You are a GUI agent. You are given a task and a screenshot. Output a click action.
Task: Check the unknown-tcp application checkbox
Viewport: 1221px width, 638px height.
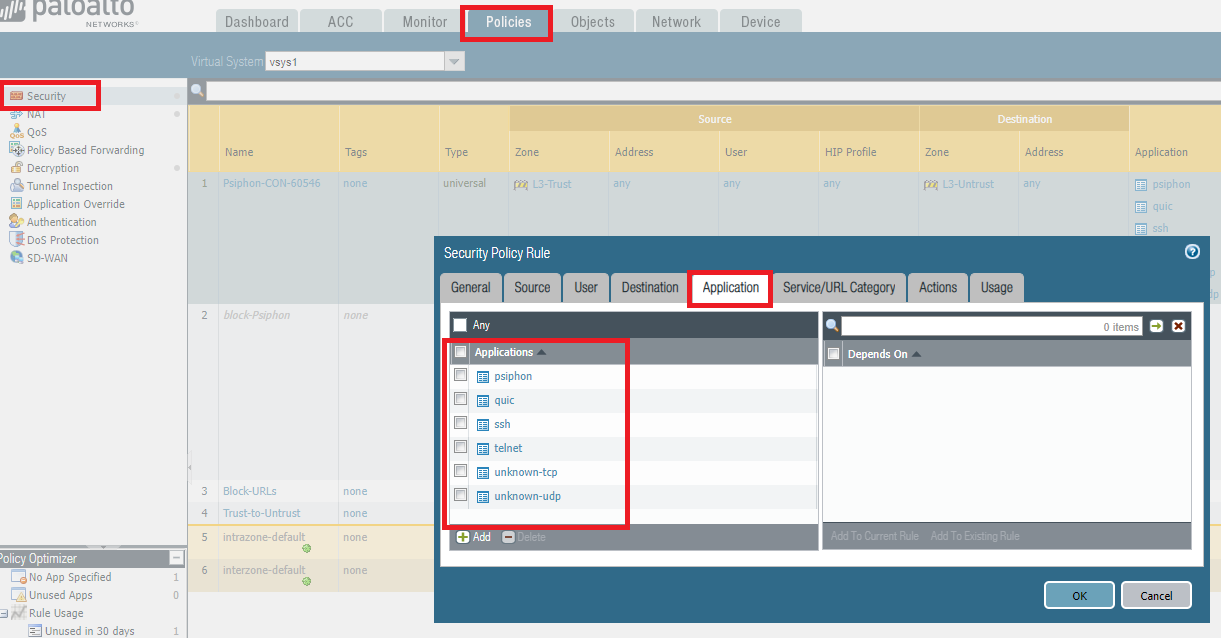(460, 471)
